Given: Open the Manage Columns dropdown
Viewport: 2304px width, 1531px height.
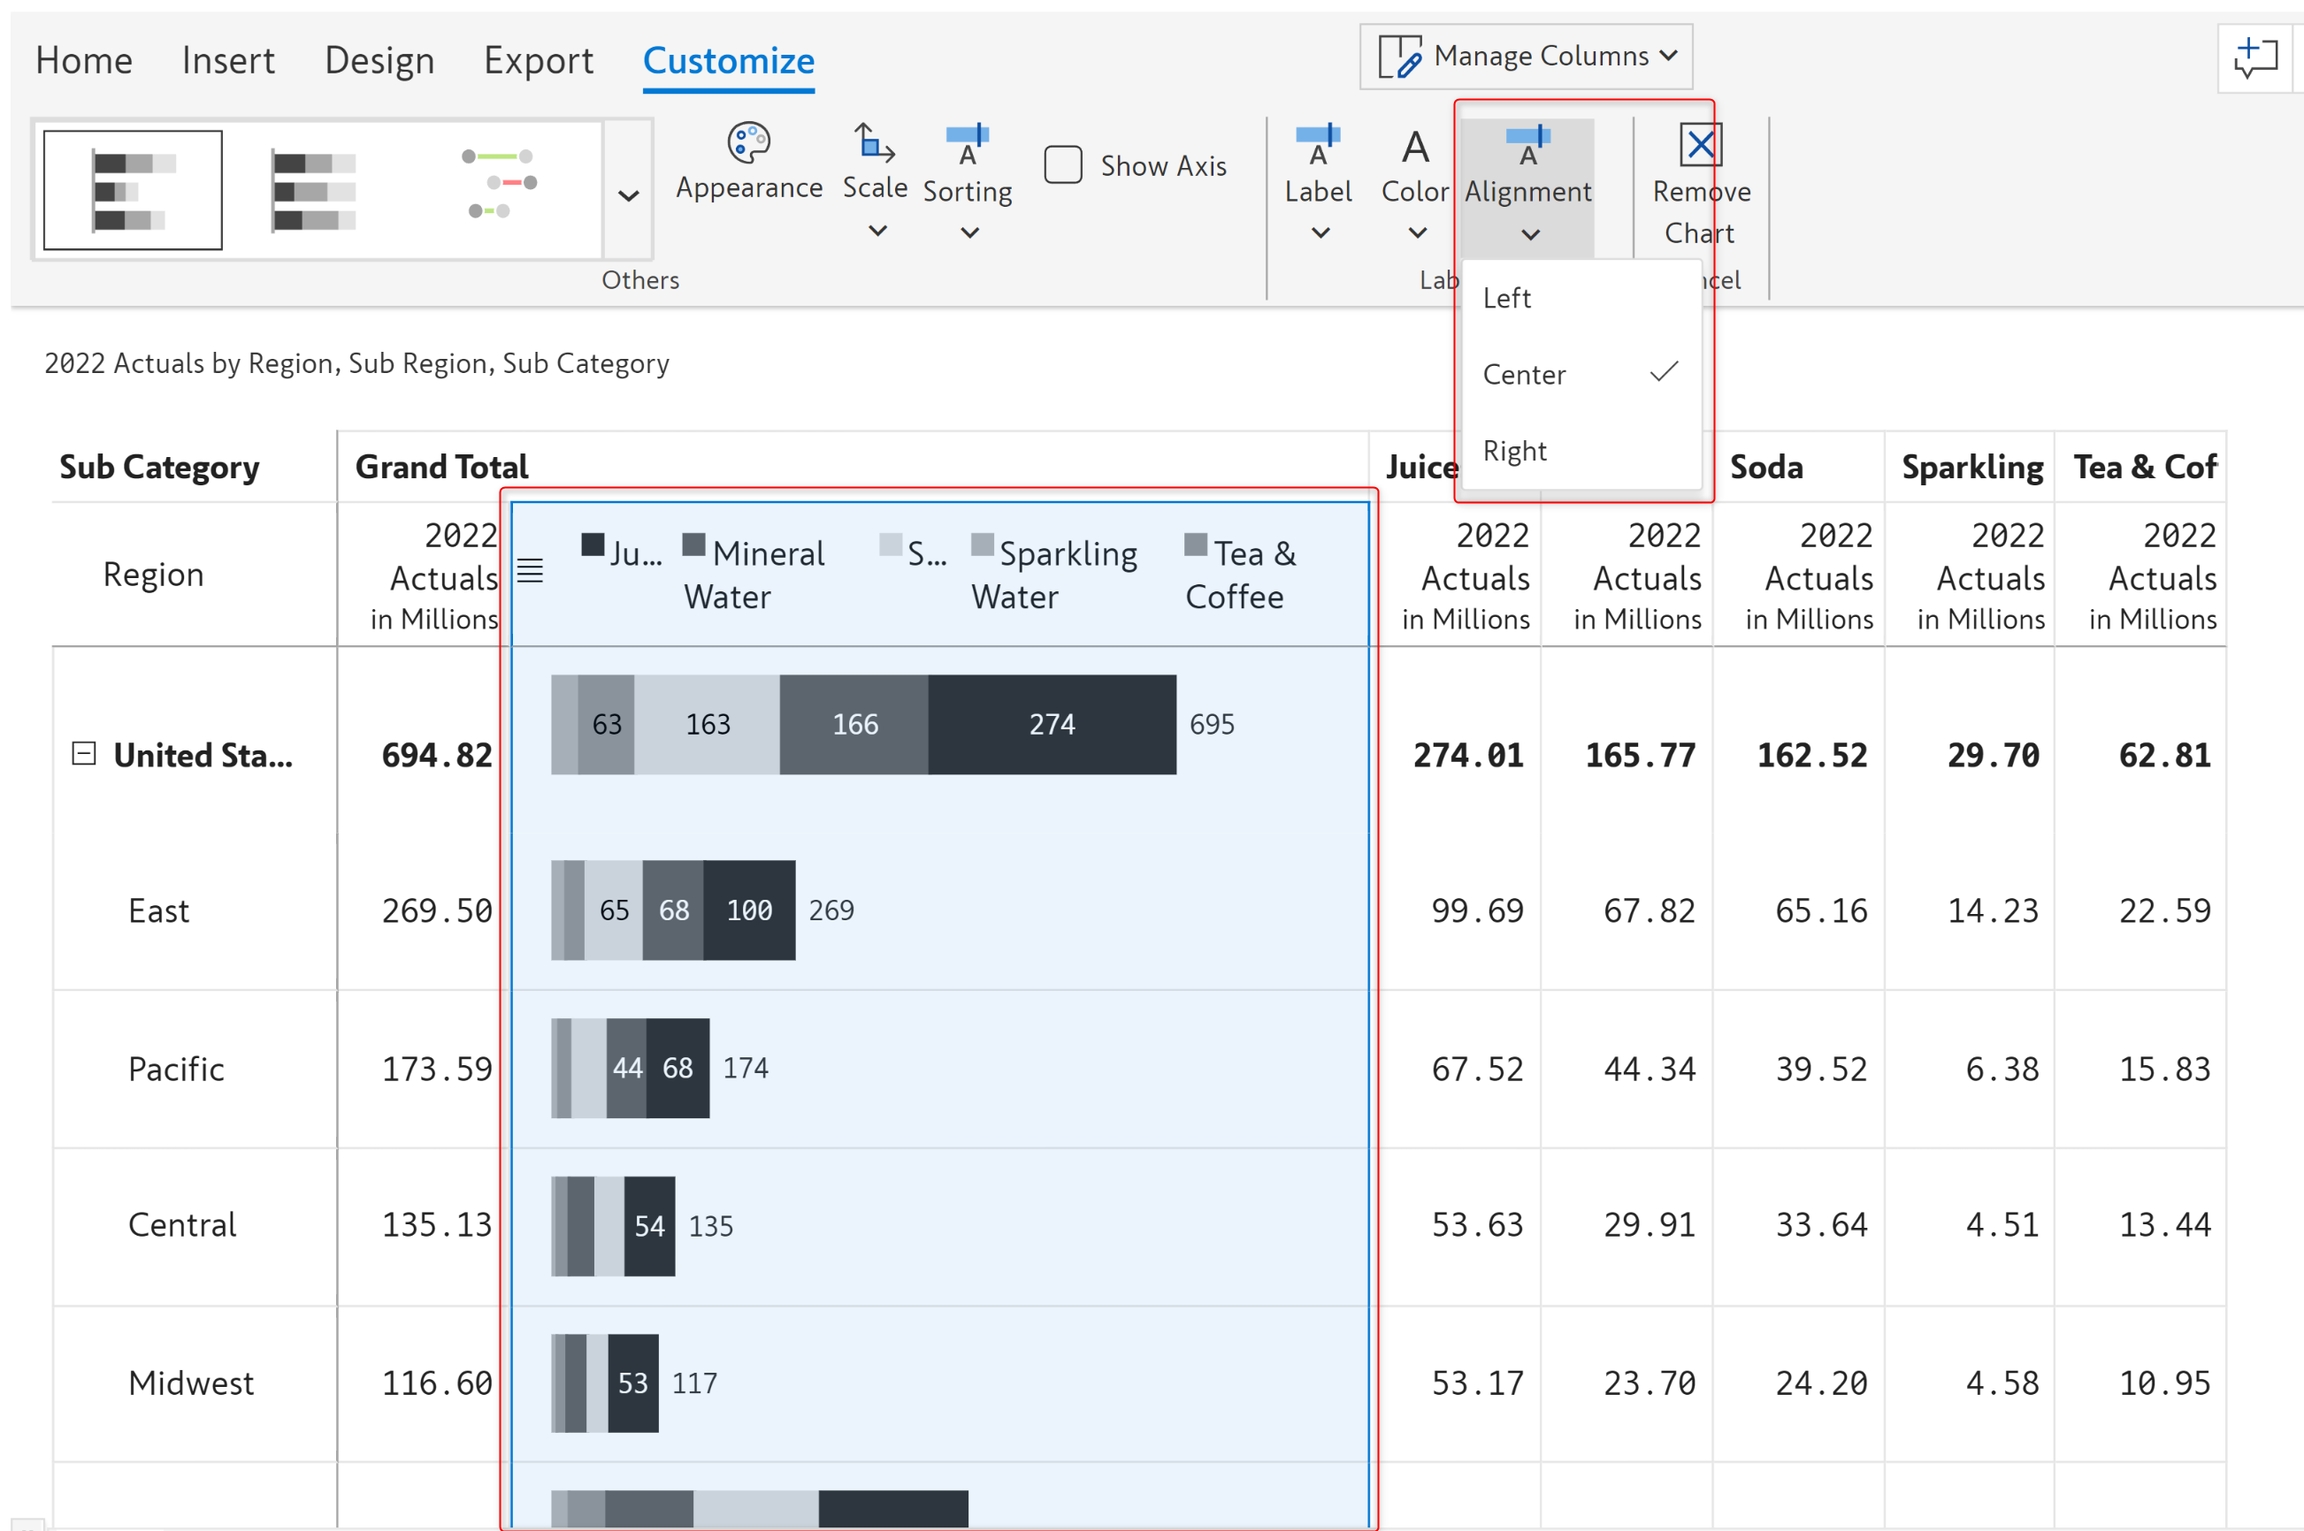Looking at the screenshot, I should click(x=1526, y=56).
